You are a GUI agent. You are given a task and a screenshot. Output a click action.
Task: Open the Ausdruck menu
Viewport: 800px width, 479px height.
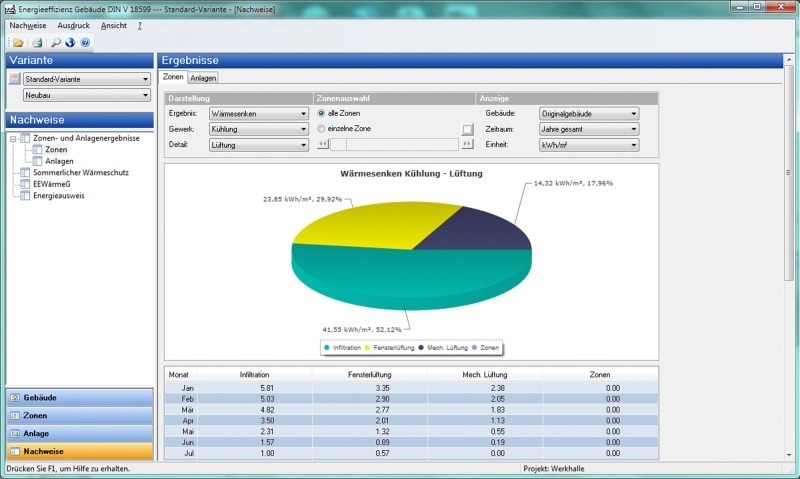[73, 26]
